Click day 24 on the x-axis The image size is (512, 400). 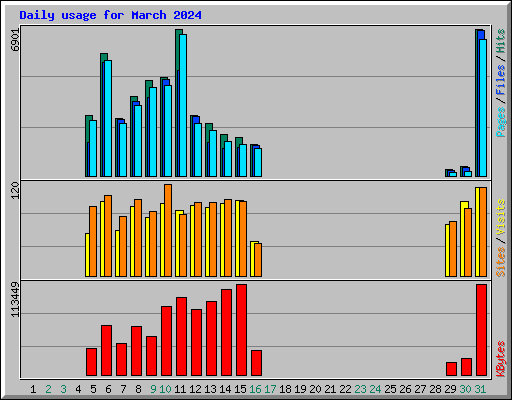(375, 389)
